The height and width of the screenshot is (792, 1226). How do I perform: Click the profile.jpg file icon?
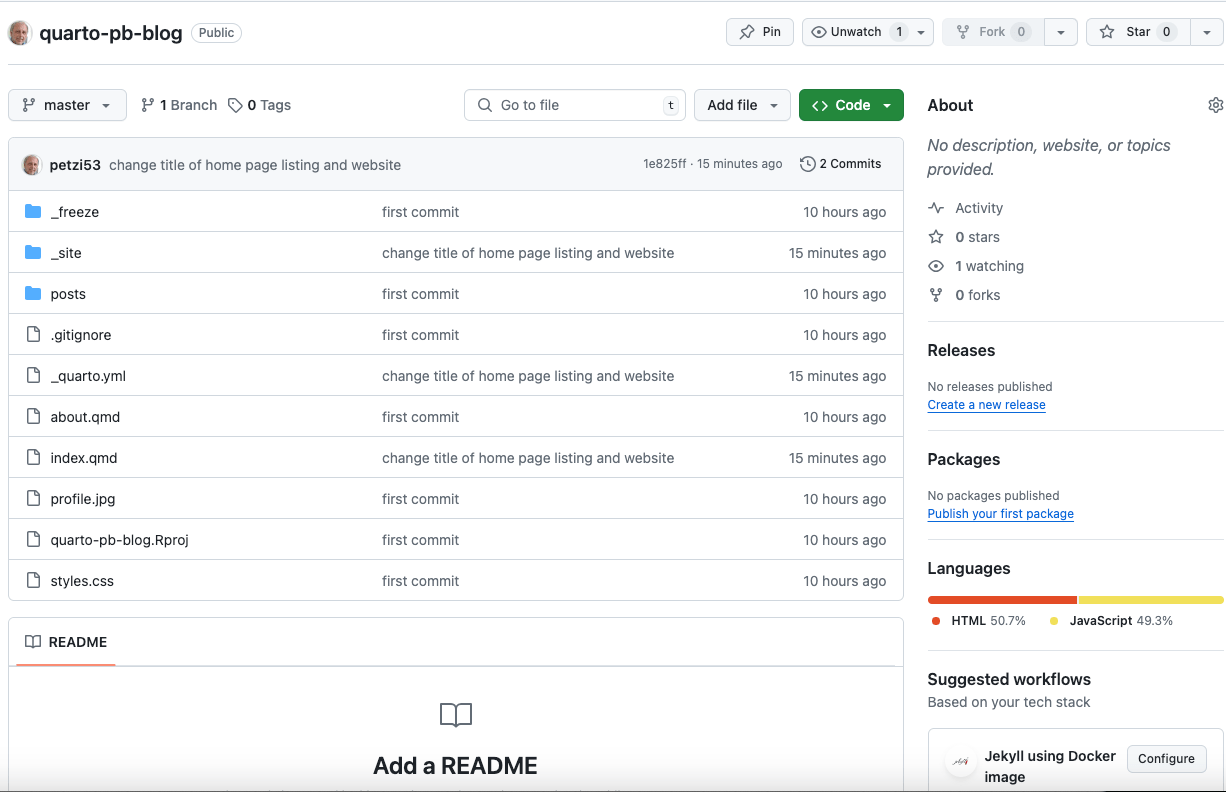pyautogui.click(x=33, y=498)
